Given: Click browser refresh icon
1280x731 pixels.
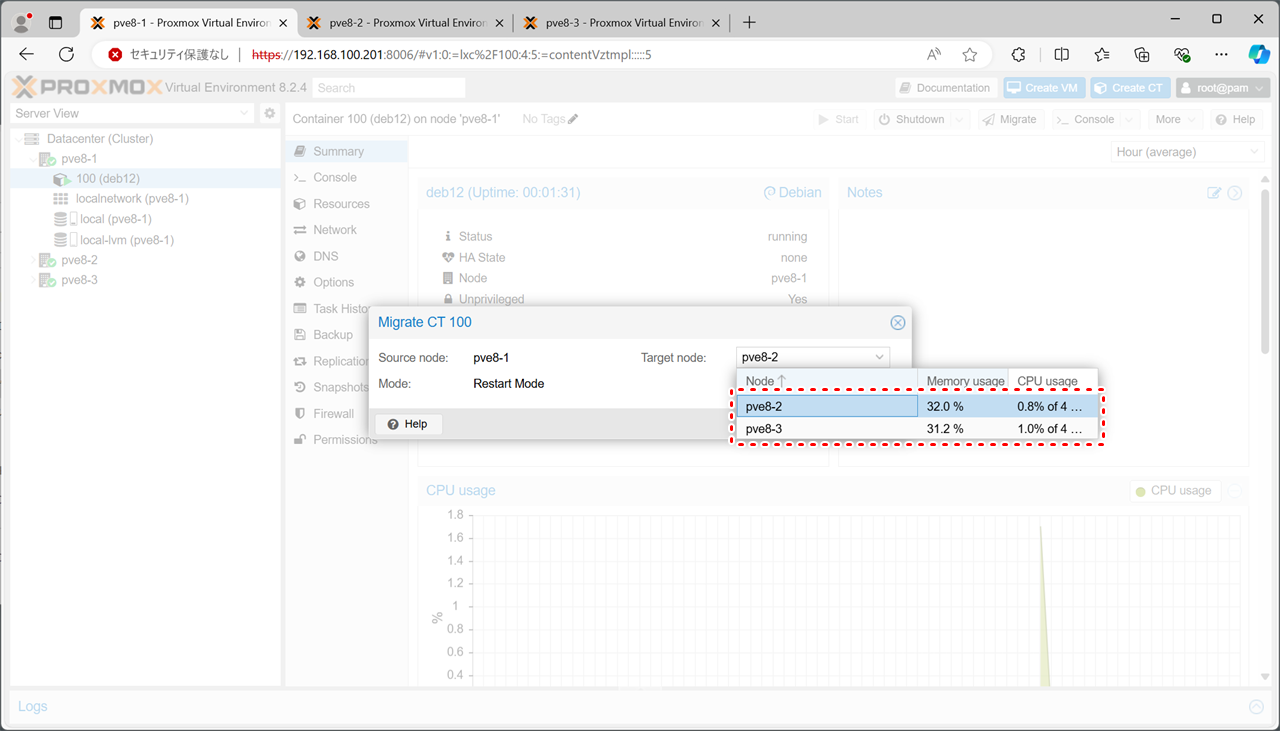Looking at the screenshot, I should point(67,55).
